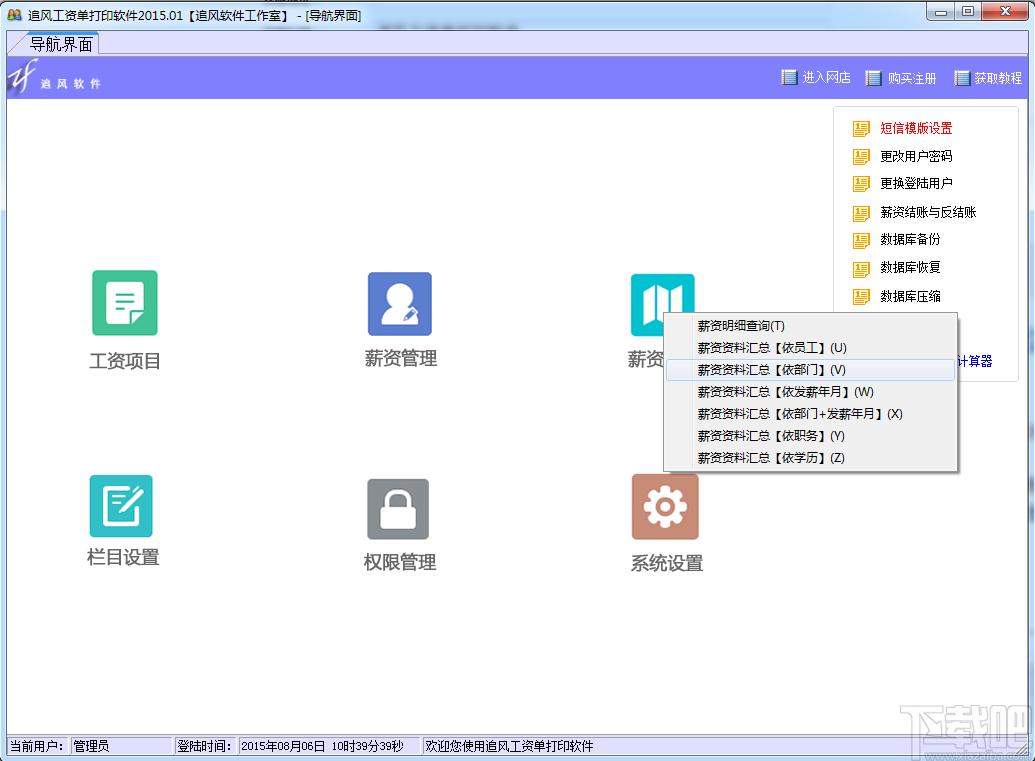The width and height of the screenshot is (1035, 761).
Task: Click the icon beside 数据库备份
Action: (861, 240)
